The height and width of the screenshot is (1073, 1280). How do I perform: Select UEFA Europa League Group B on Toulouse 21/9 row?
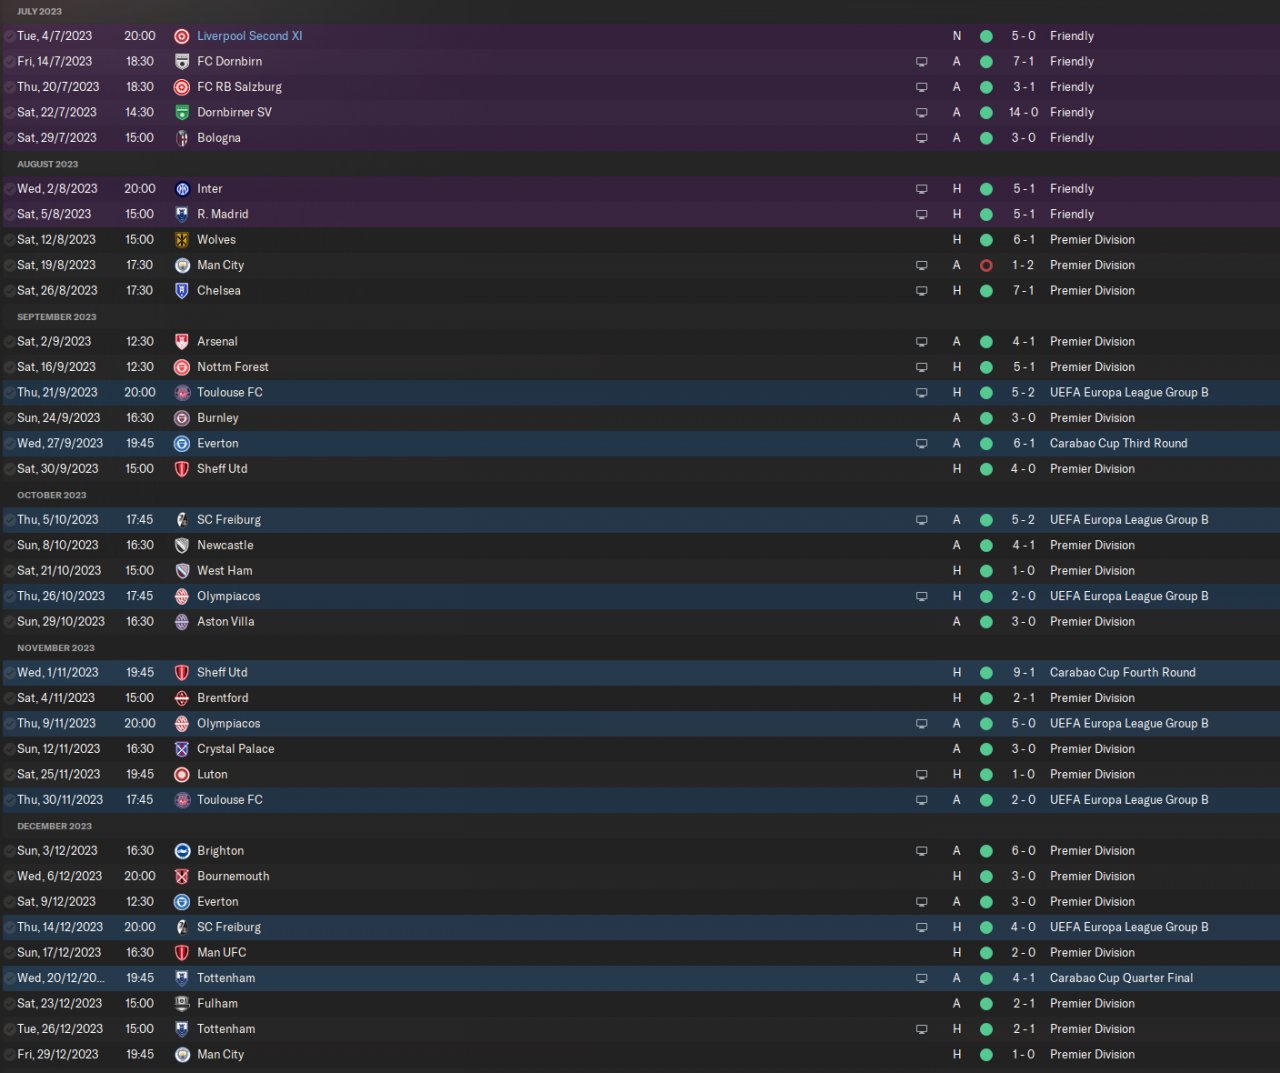click(1129, 393)
